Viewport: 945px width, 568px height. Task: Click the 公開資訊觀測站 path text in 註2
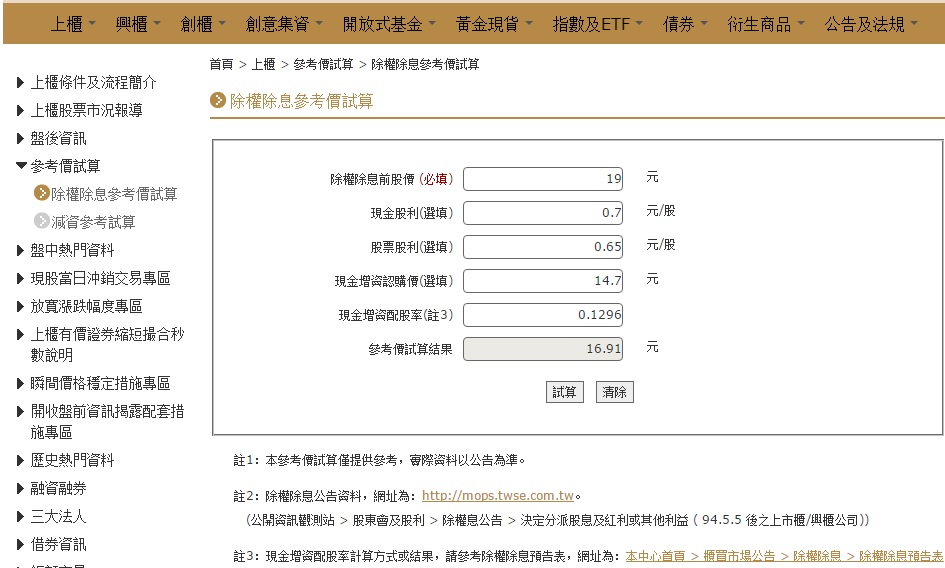coord(557,520)
